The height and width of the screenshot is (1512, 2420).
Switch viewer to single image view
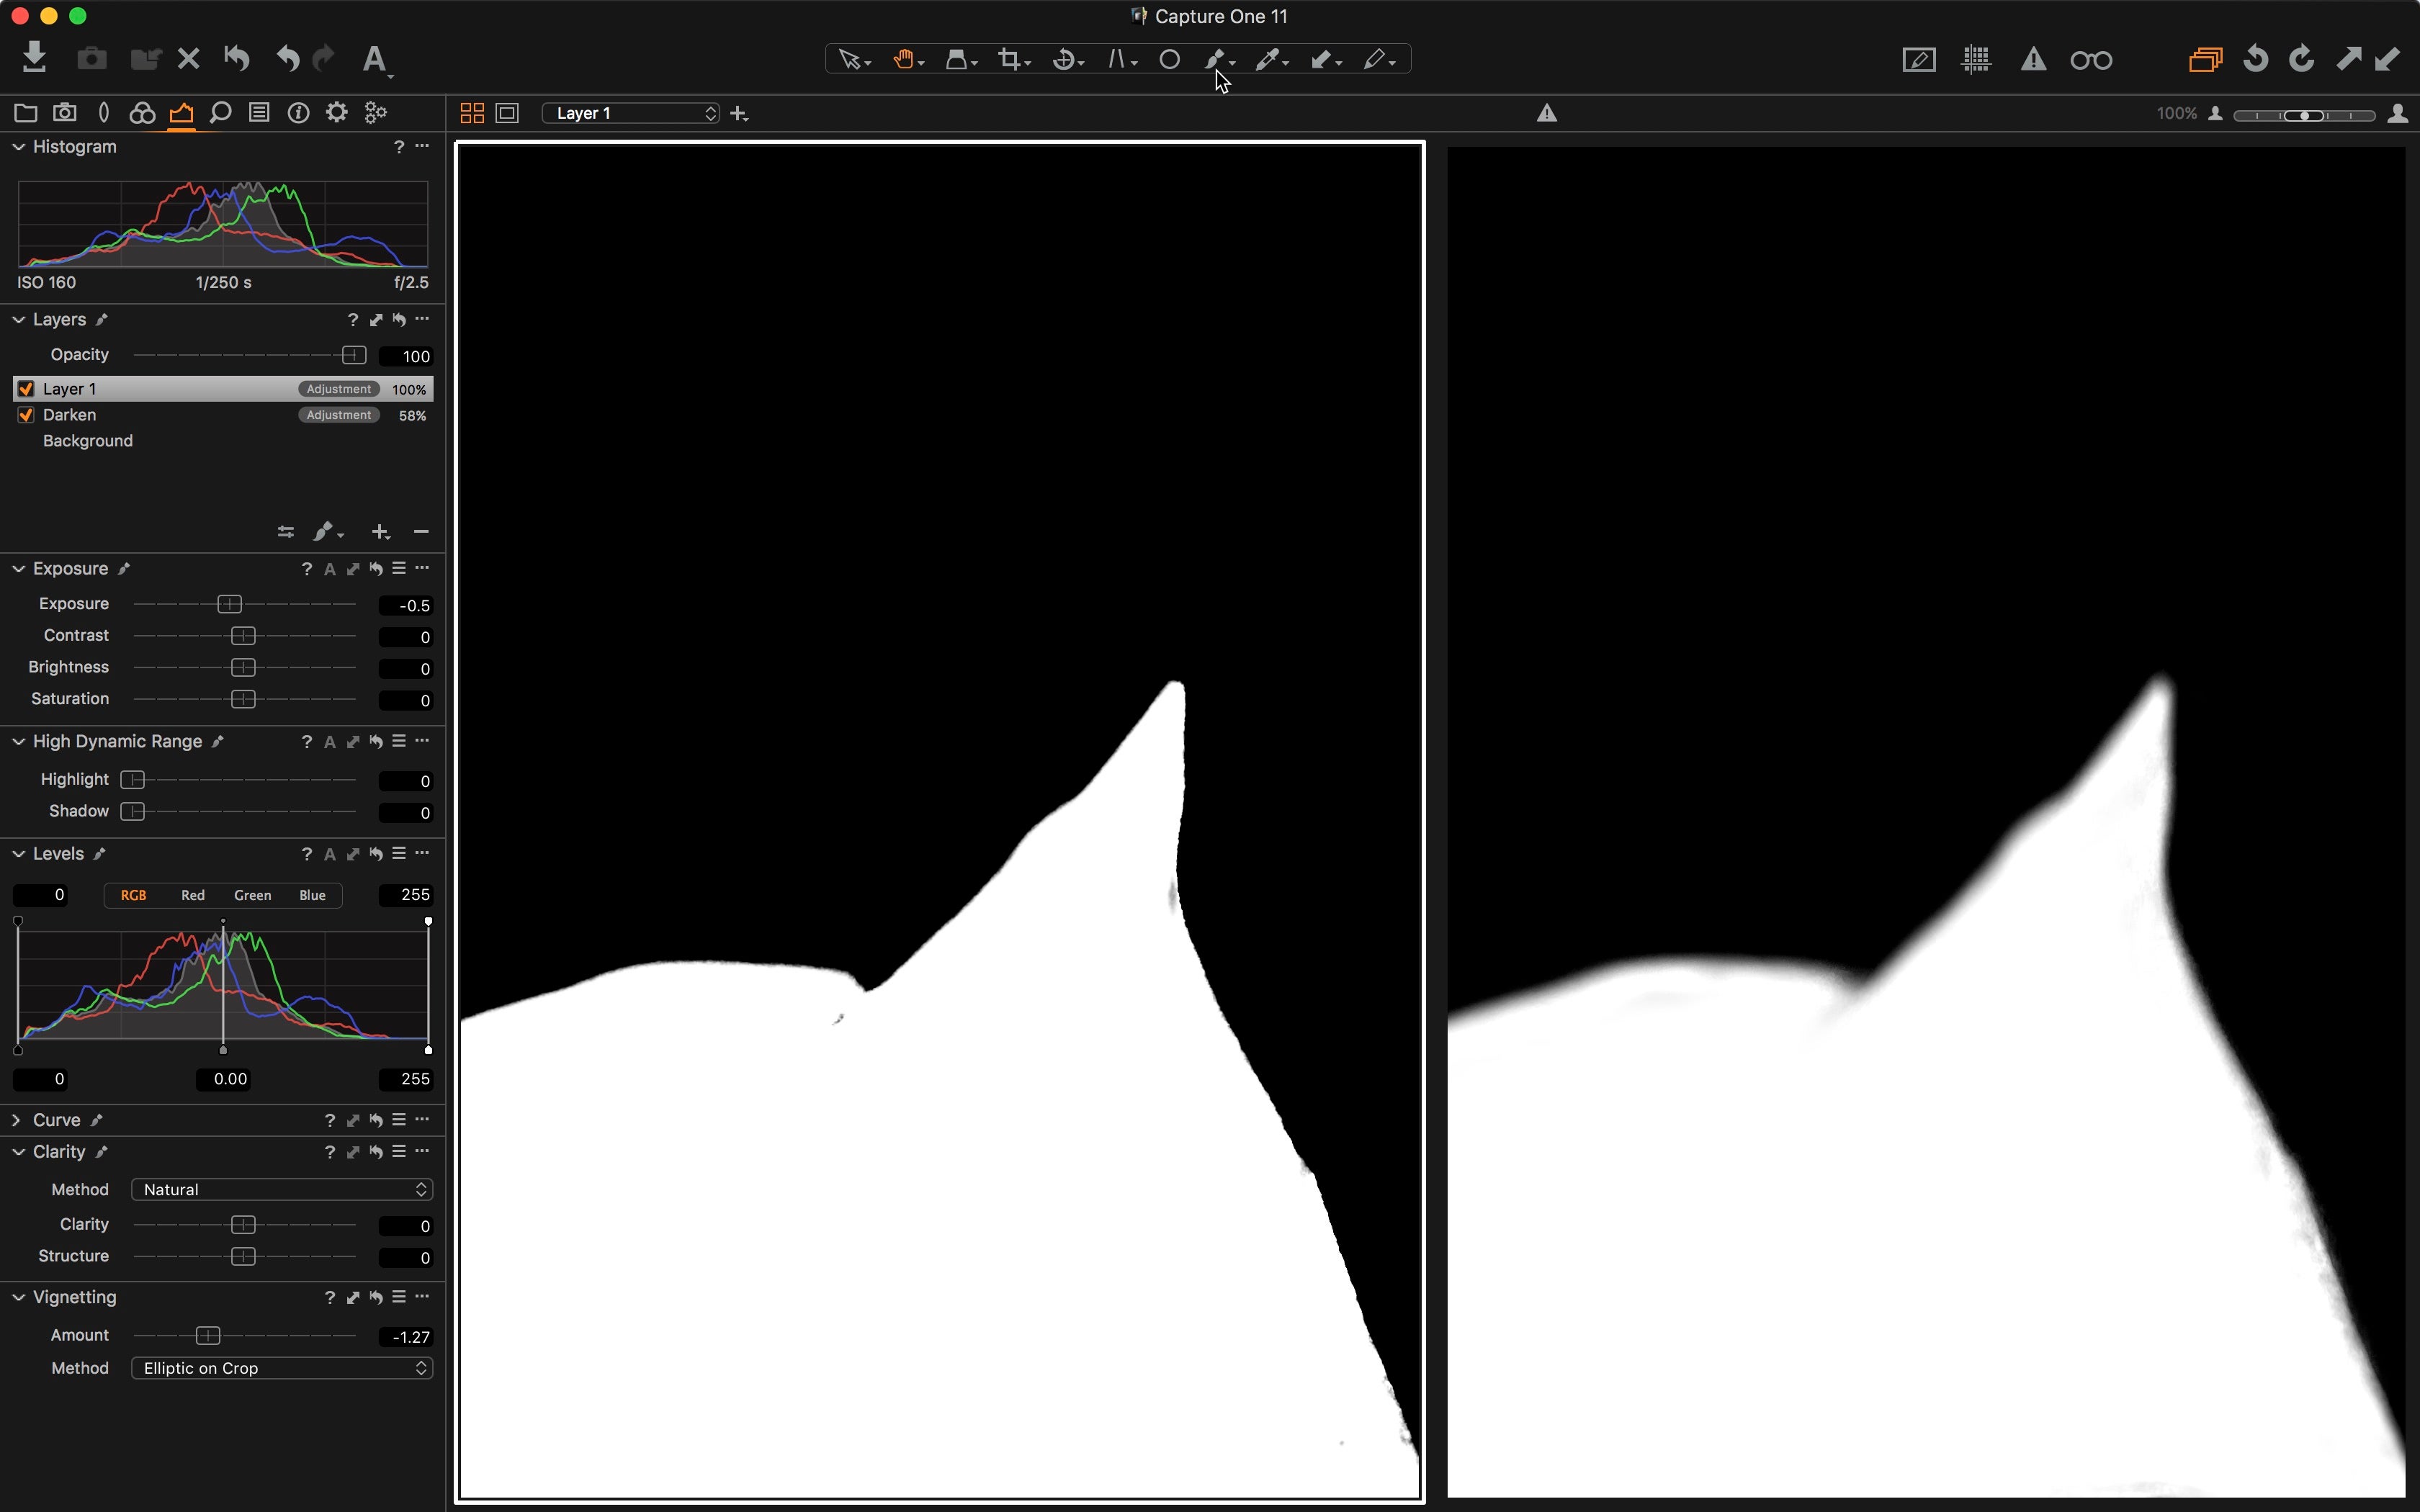pos(508,113)
